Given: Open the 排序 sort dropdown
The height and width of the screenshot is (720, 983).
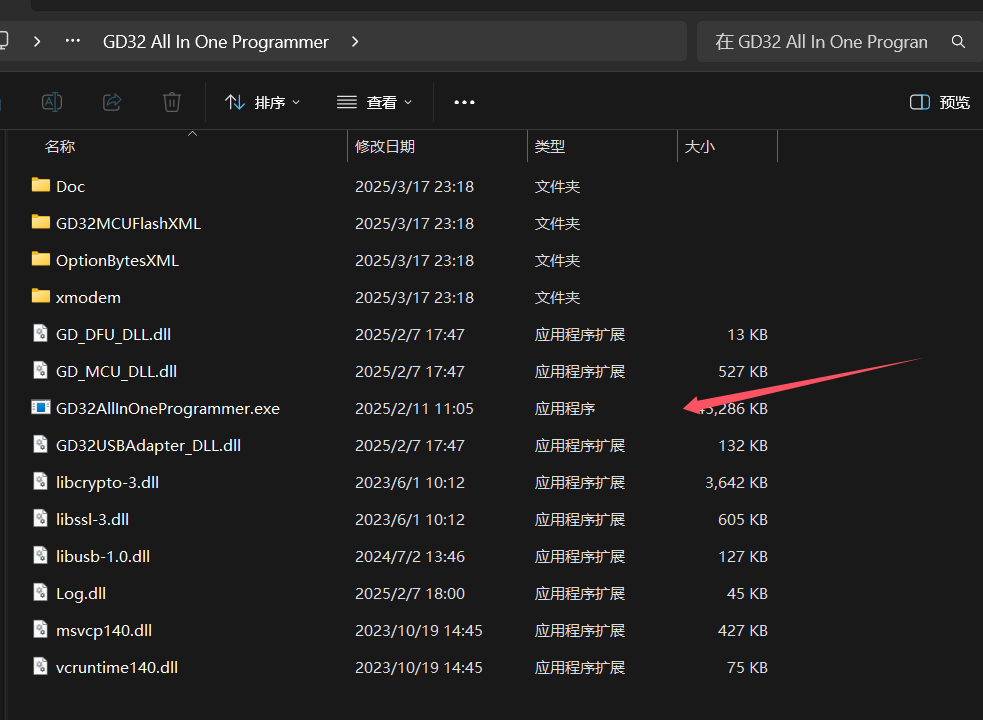Looking at the screenshot, I should [263, 102].
